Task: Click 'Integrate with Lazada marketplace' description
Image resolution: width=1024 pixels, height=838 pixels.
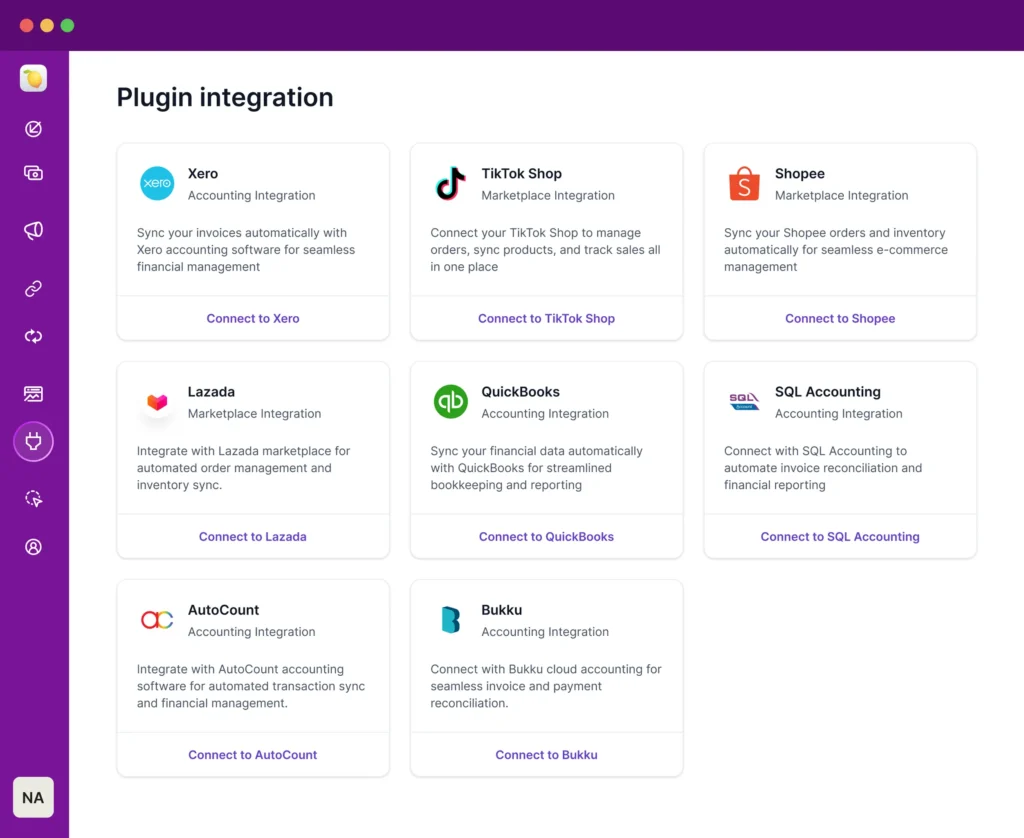Action: (243, 468)
